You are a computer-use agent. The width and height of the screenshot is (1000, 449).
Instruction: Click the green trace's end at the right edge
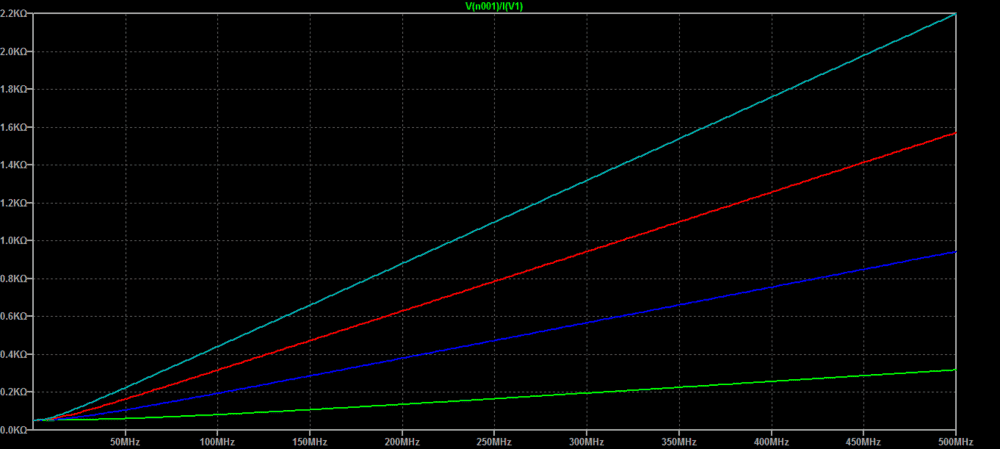click(x=955, y=370)
